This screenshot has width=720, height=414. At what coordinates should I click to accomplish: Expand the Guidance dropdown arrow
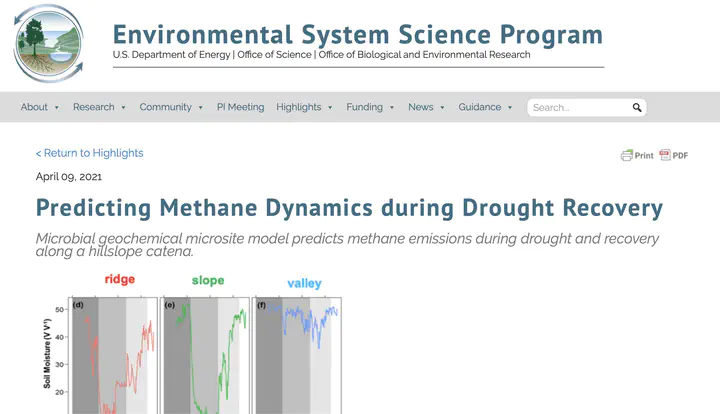pyautogui.click(x=510, y=107)
